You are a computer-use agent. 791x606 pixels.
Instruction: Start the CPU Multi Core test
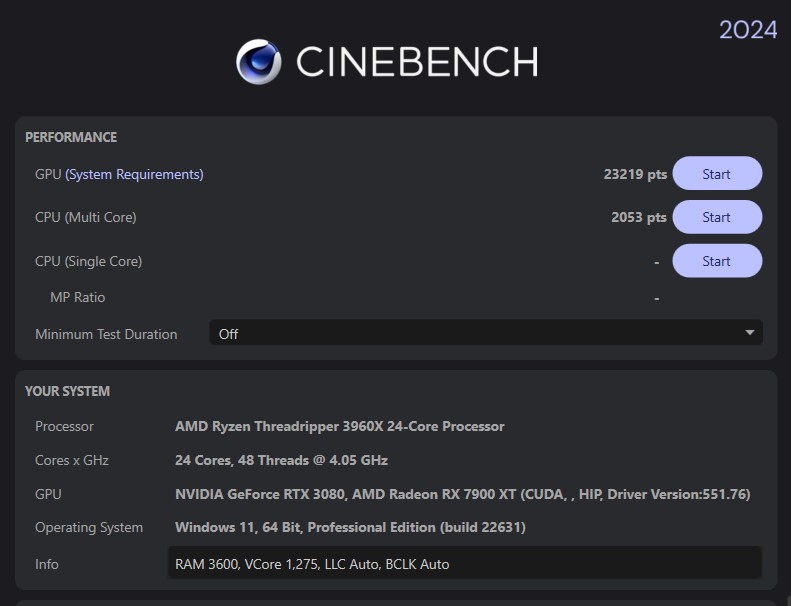(x=716, y=217)
